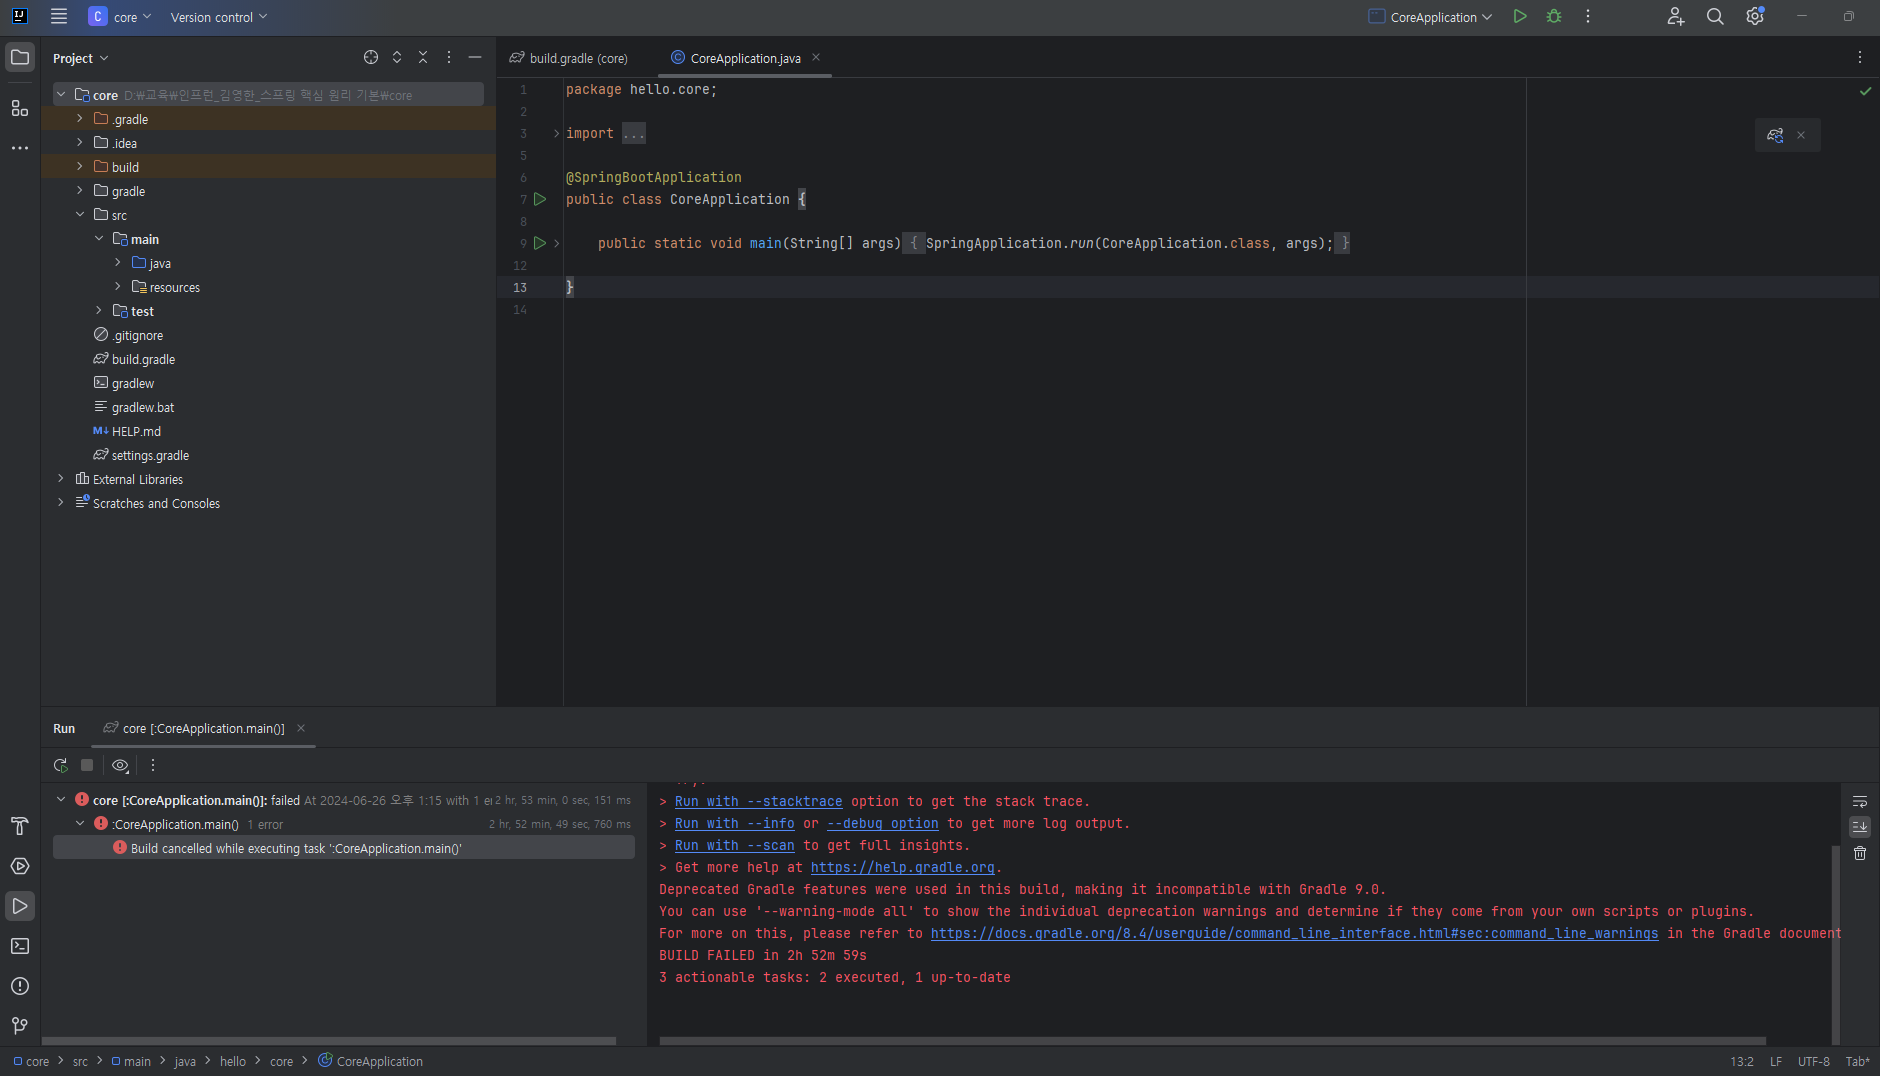Viewport: 1880px width, 1076px height.
Task: Toggle scroll to end of console
Action: [1860, 827]
